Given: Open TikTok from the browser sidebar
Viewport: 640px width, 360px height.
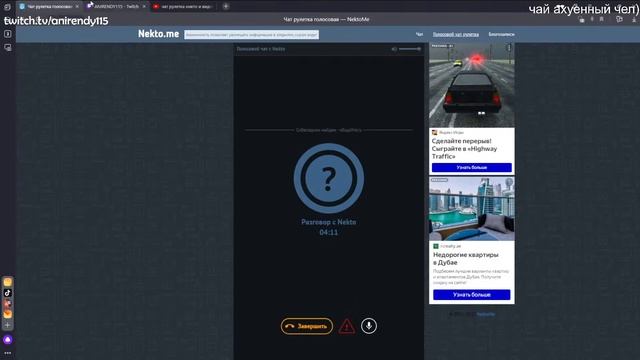Looking at the screenshot, I should [7, 293].
